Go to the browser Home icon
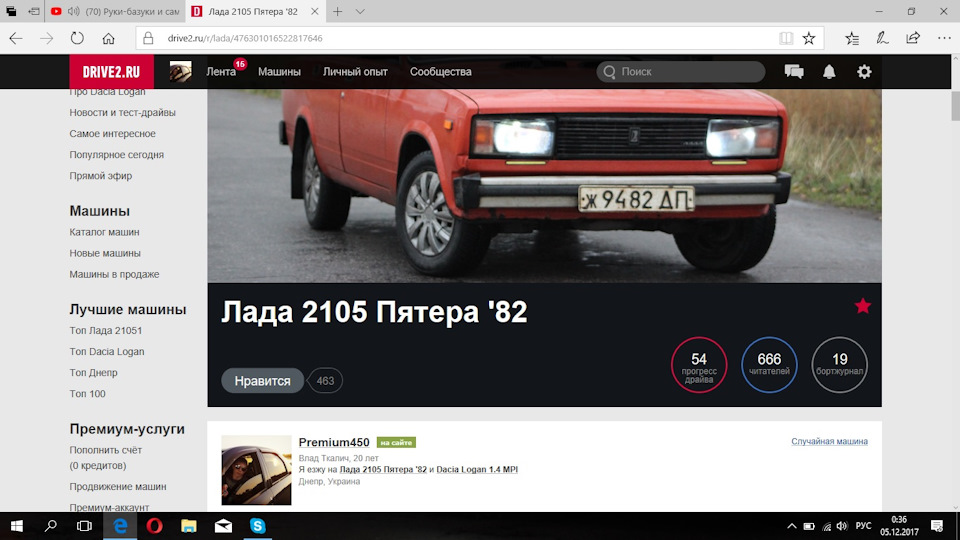Viewport: 960px width, 540px height. (108, 38)
